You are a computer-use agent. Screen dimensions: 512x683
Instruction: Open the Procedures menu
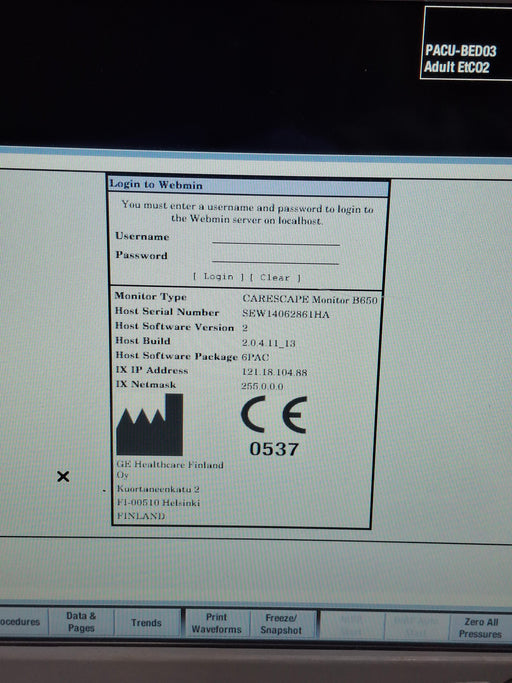23,621
